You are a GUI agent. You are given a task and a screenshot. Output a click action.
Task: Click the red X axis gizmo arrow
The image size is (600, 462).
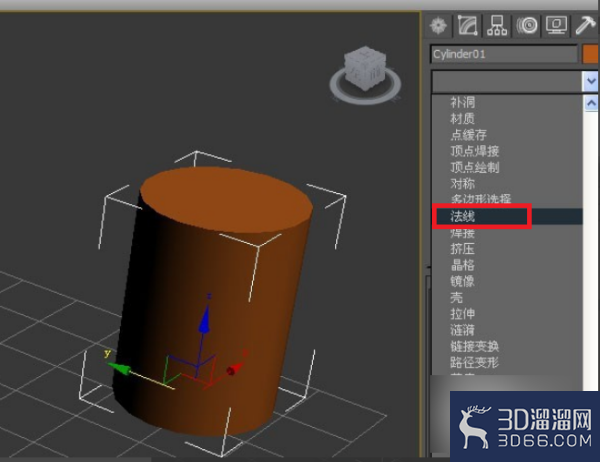234,369
